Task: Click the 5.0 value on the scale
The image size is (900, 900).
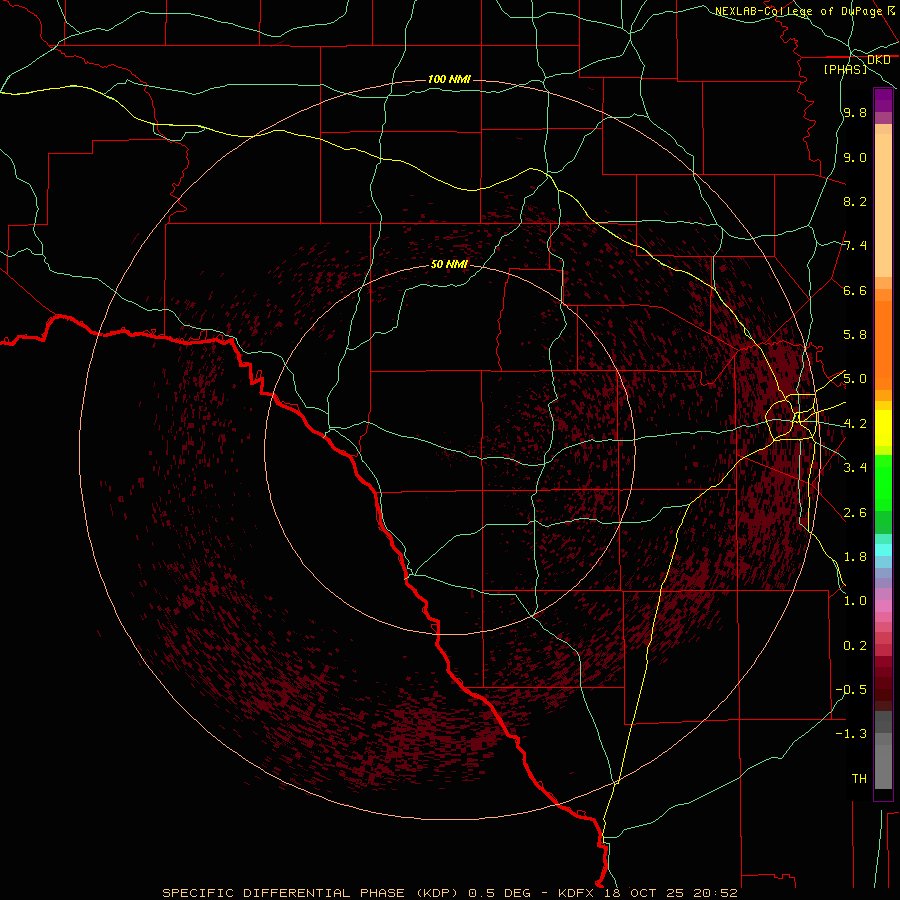Action: pos(855,379)
